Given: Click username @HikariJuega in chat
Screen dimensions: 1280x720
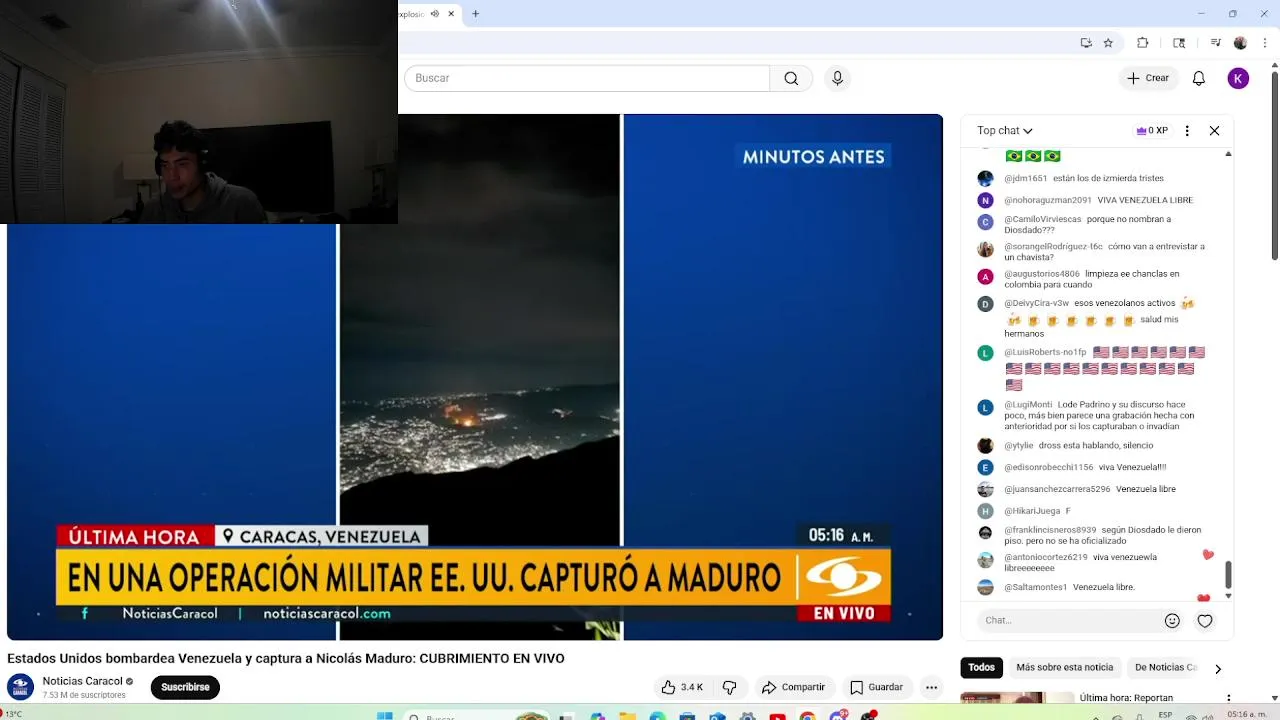Looking at the screenshot, I should click(1032, 511).
